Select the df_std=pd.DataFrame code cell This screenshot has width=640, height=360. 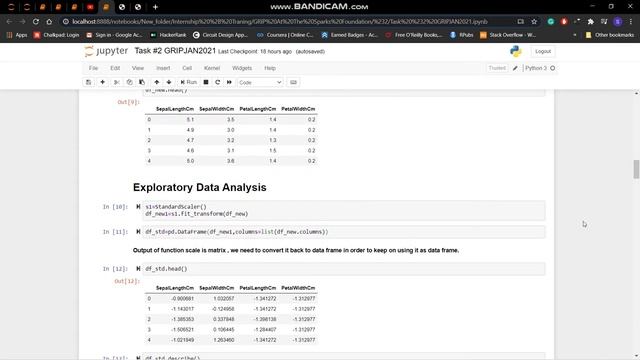coord(344,232)
